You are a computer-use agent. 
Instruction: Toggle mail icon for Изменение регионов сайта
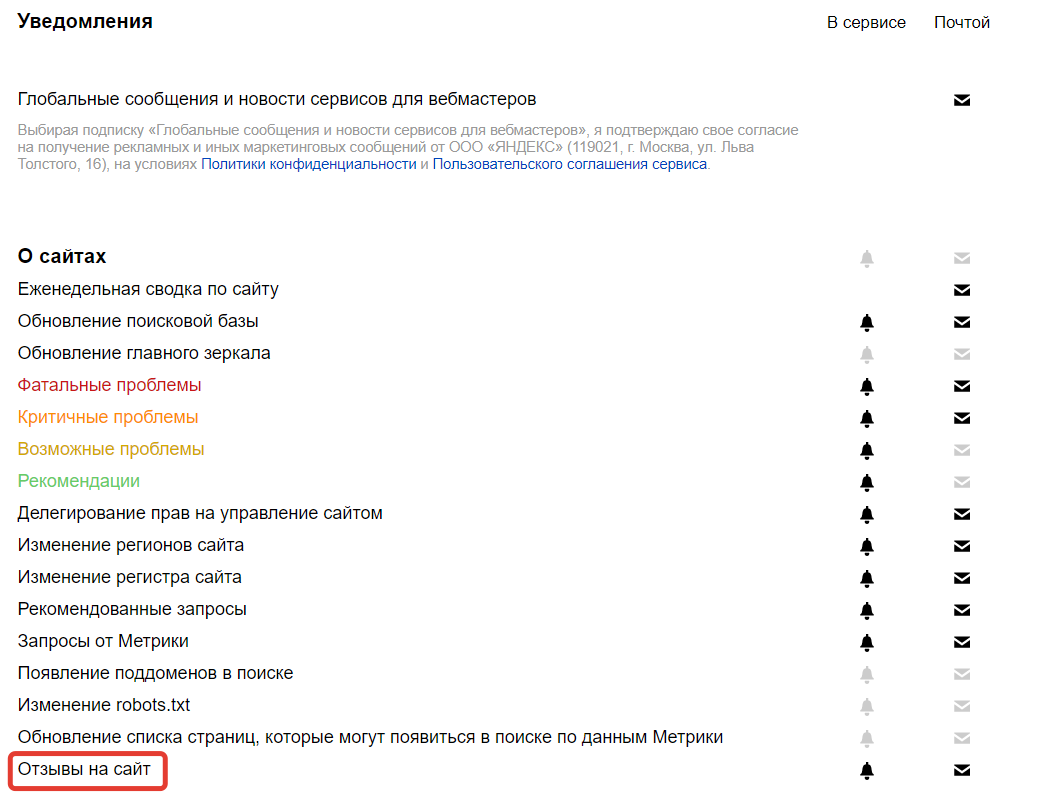click(x=962, y=546)
